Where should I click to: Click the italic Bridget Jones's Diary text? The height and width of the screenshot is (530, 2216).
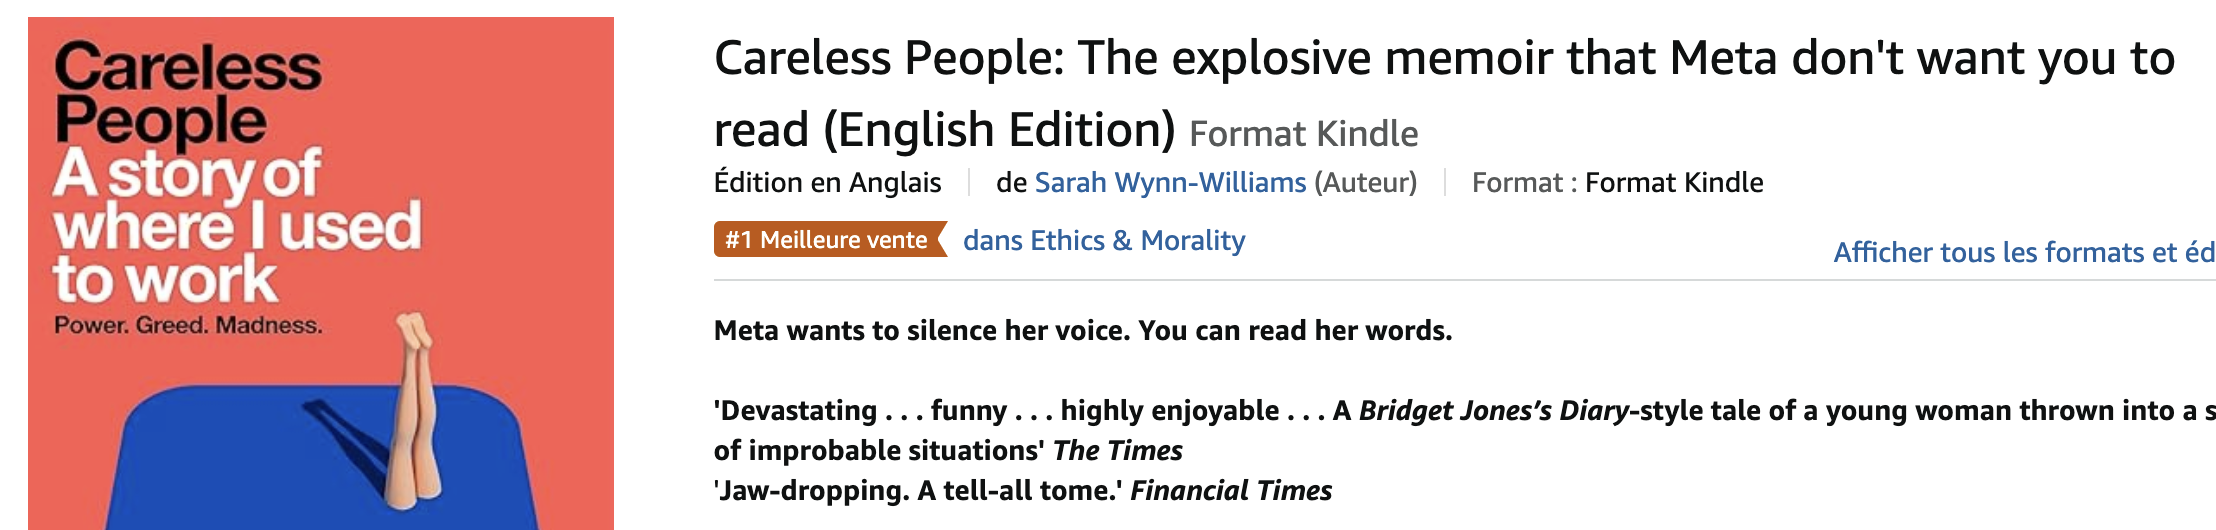point(1493,411)
